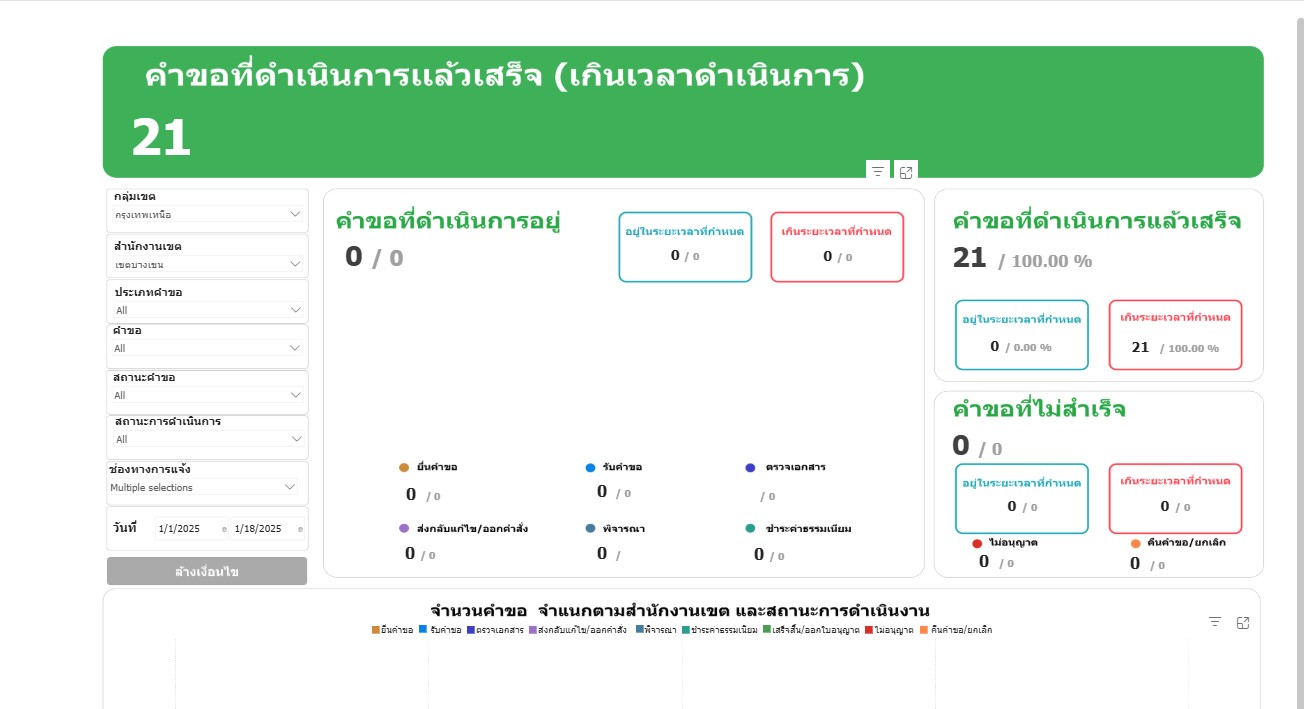Open filter icon above bar chart

1215,622
